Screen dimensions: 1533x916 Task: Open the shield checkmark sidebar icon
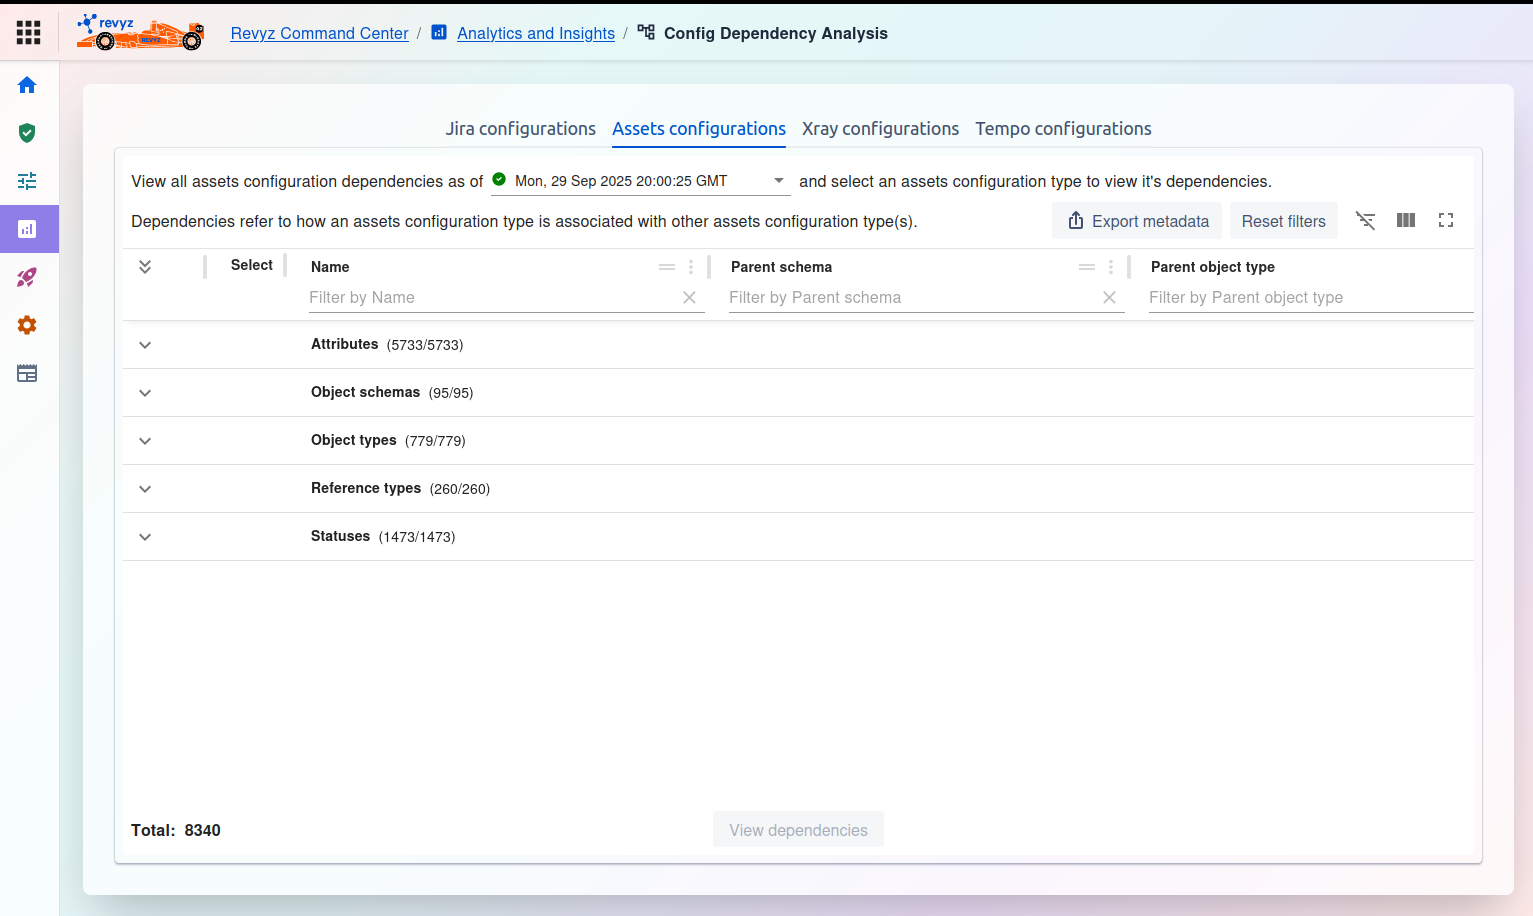[27, 133]
